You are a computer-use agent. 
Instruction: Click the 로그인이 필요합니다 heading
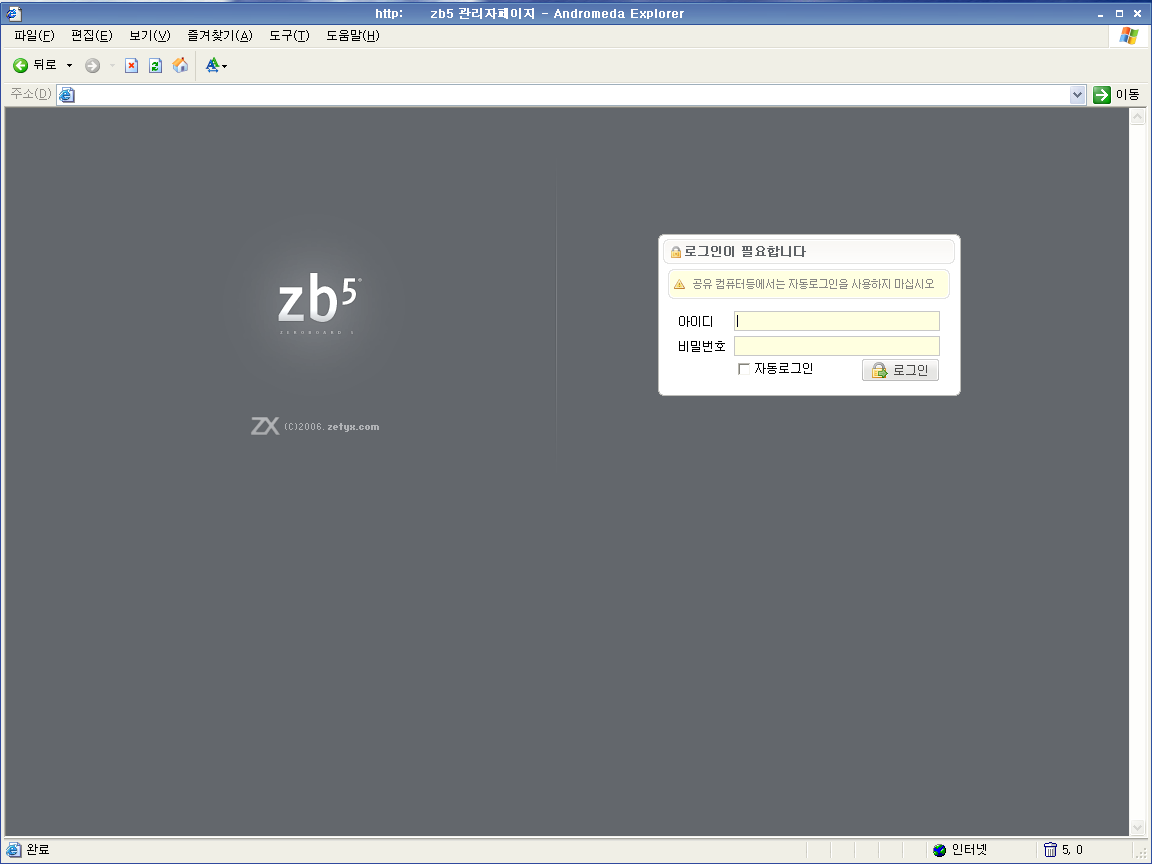[745, 251]
